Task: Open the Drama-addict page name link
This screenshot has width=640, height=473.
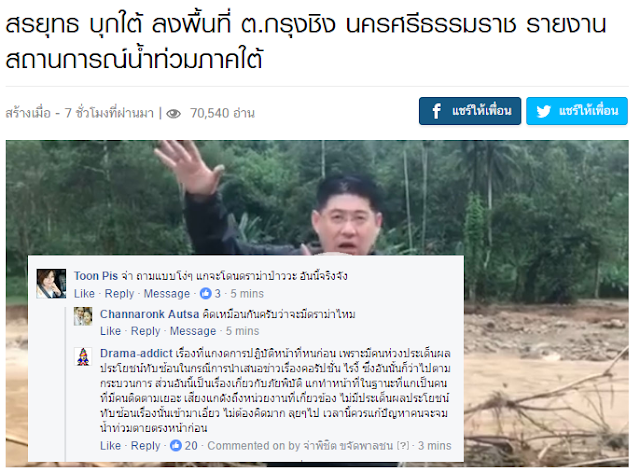Action: click(136, 353)
